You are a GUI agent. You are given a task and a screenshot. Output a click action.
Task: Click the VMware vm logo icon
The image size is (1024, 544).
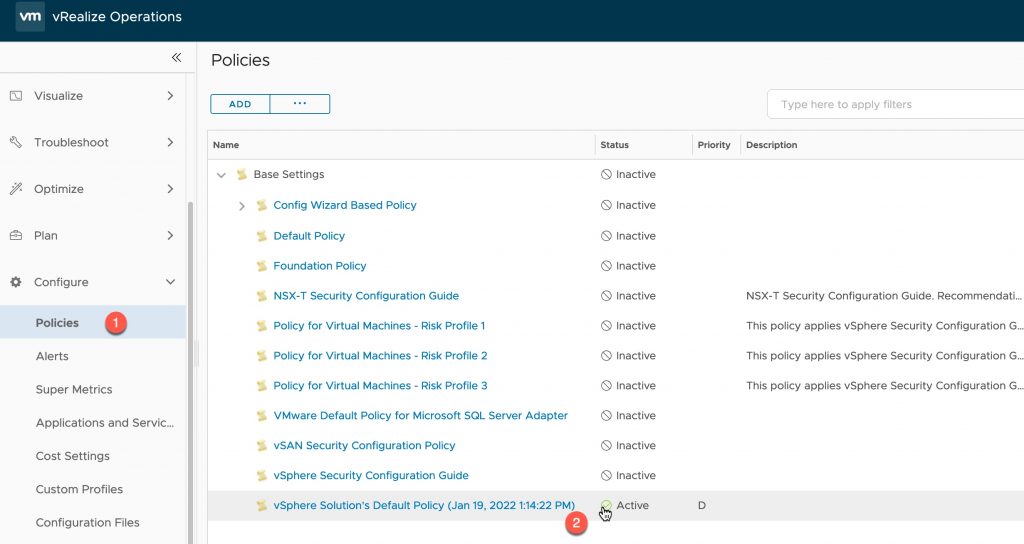[x=30, y=17]
